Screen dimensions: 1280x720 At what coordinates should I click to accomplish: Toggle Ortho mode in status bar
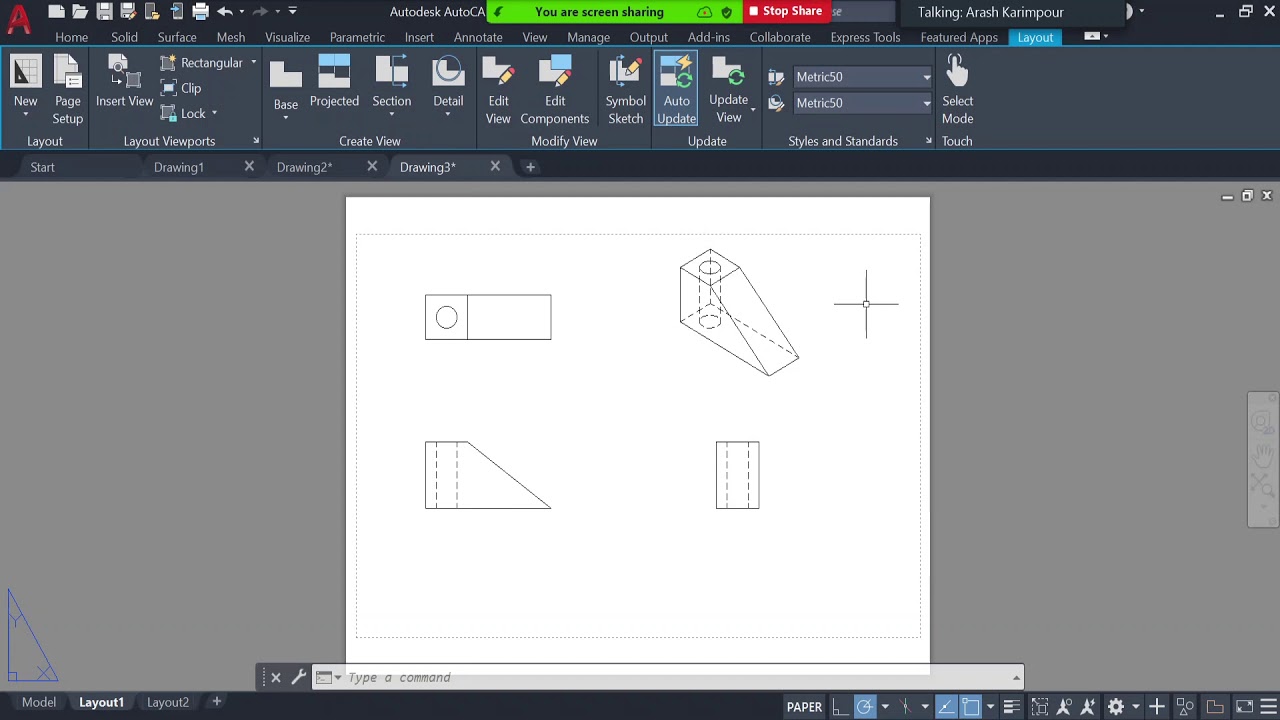coord(840,707)
